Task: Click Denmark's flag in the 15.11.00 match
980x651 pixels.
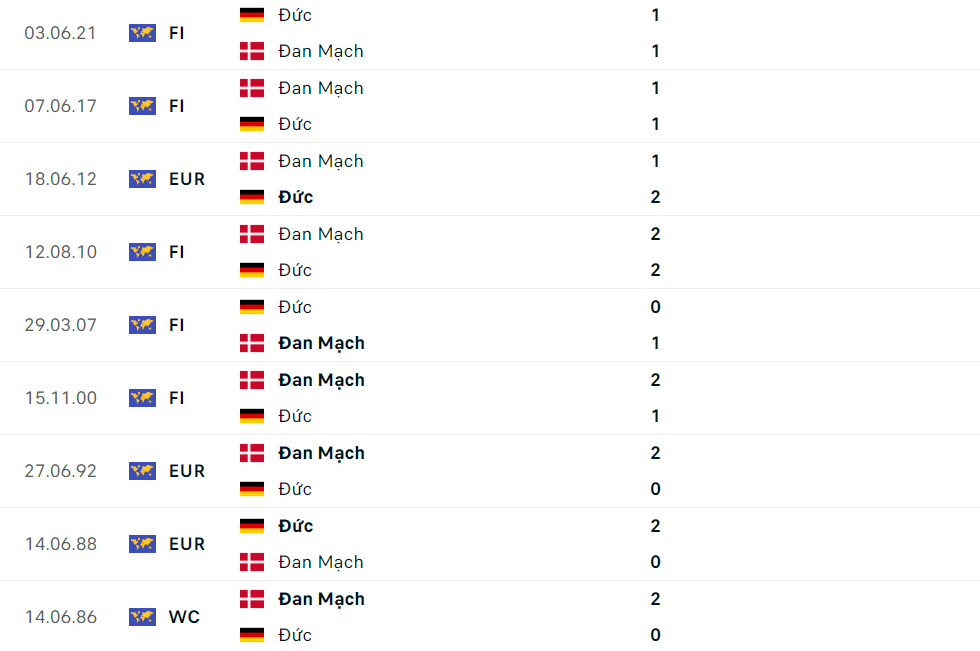Action: click(252, 380)
